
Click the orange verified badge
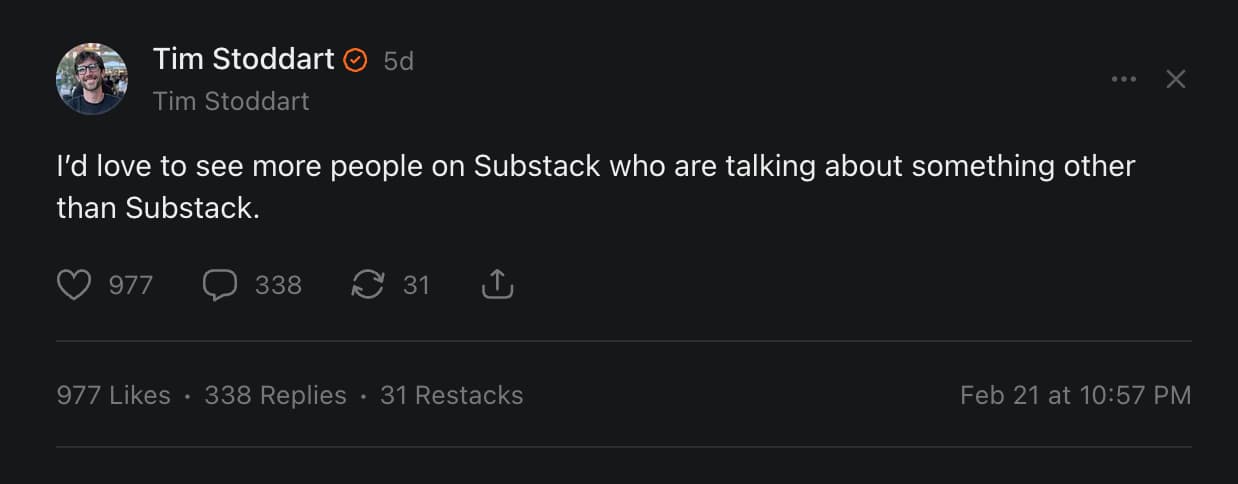click(x=355, y=61)
